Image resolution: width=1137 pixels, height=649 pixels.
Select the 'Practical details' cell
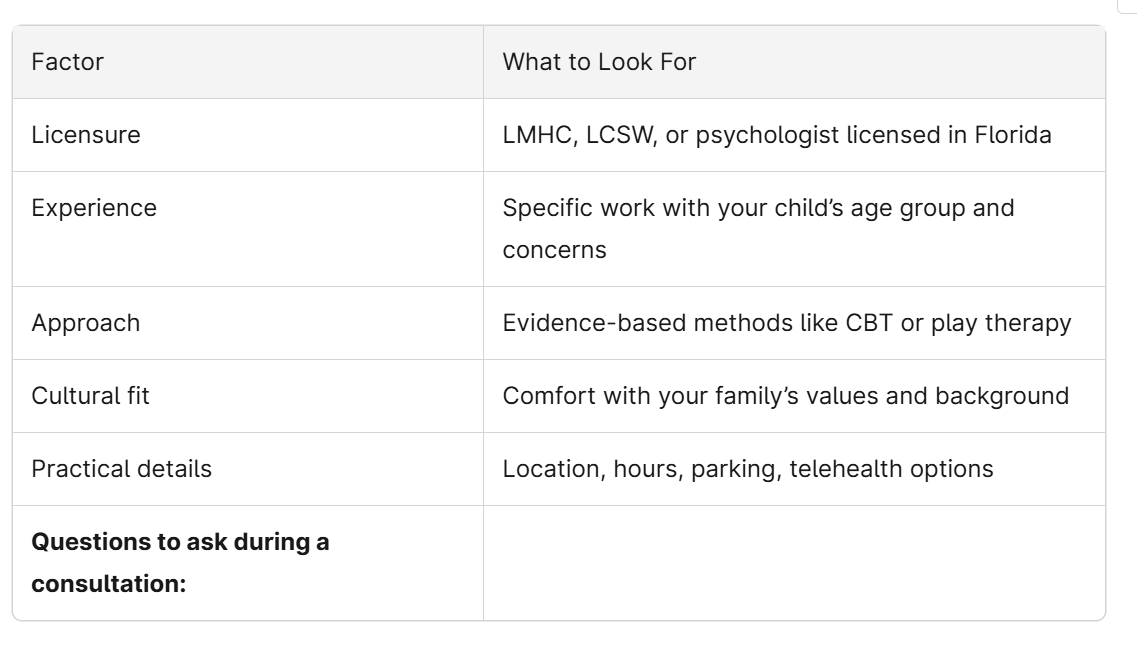[122, 469]
